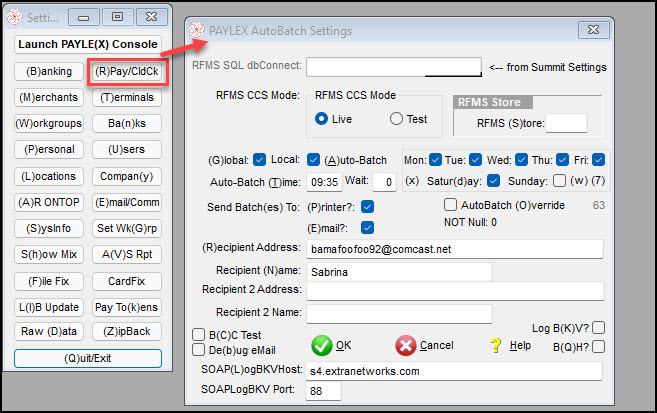Toggle the AutoBatch Override checkbox
The image size is (657, 413).
[451, 205]
